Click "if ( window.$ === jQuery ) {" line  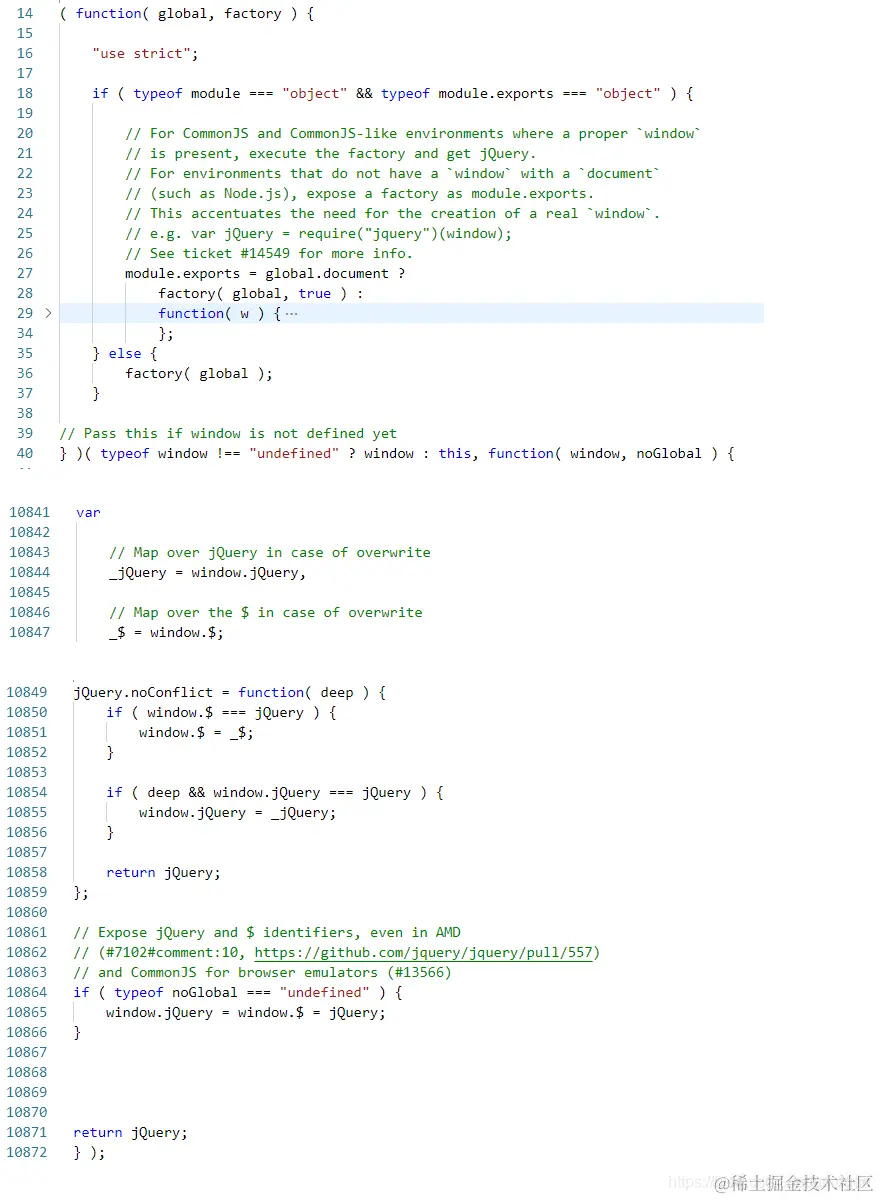pos(221,712)
